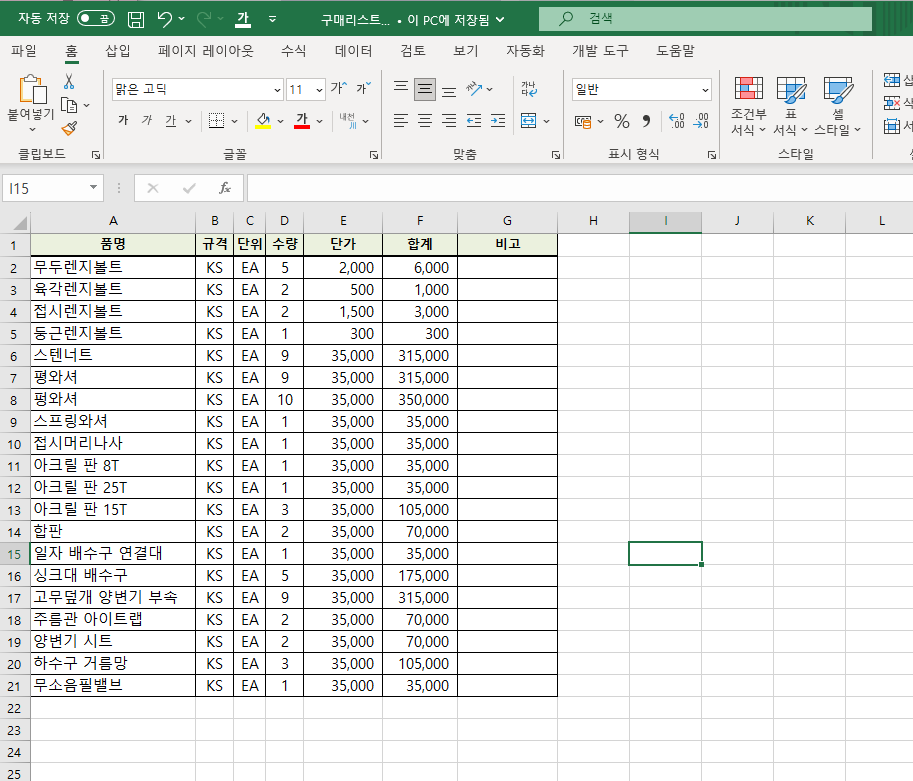This screenshot has width=913, height=781.
Task: Toggle bold (가) formatting
Action: tap(123, 121)
